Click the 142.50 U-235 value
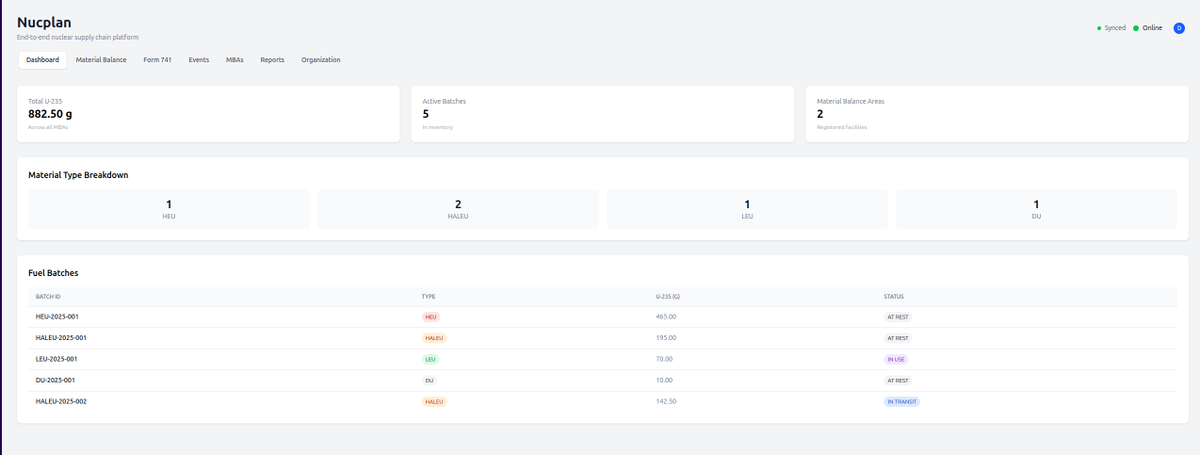Image resolution: width=1200 pixels, height=455 pixels. click(666, 401)
